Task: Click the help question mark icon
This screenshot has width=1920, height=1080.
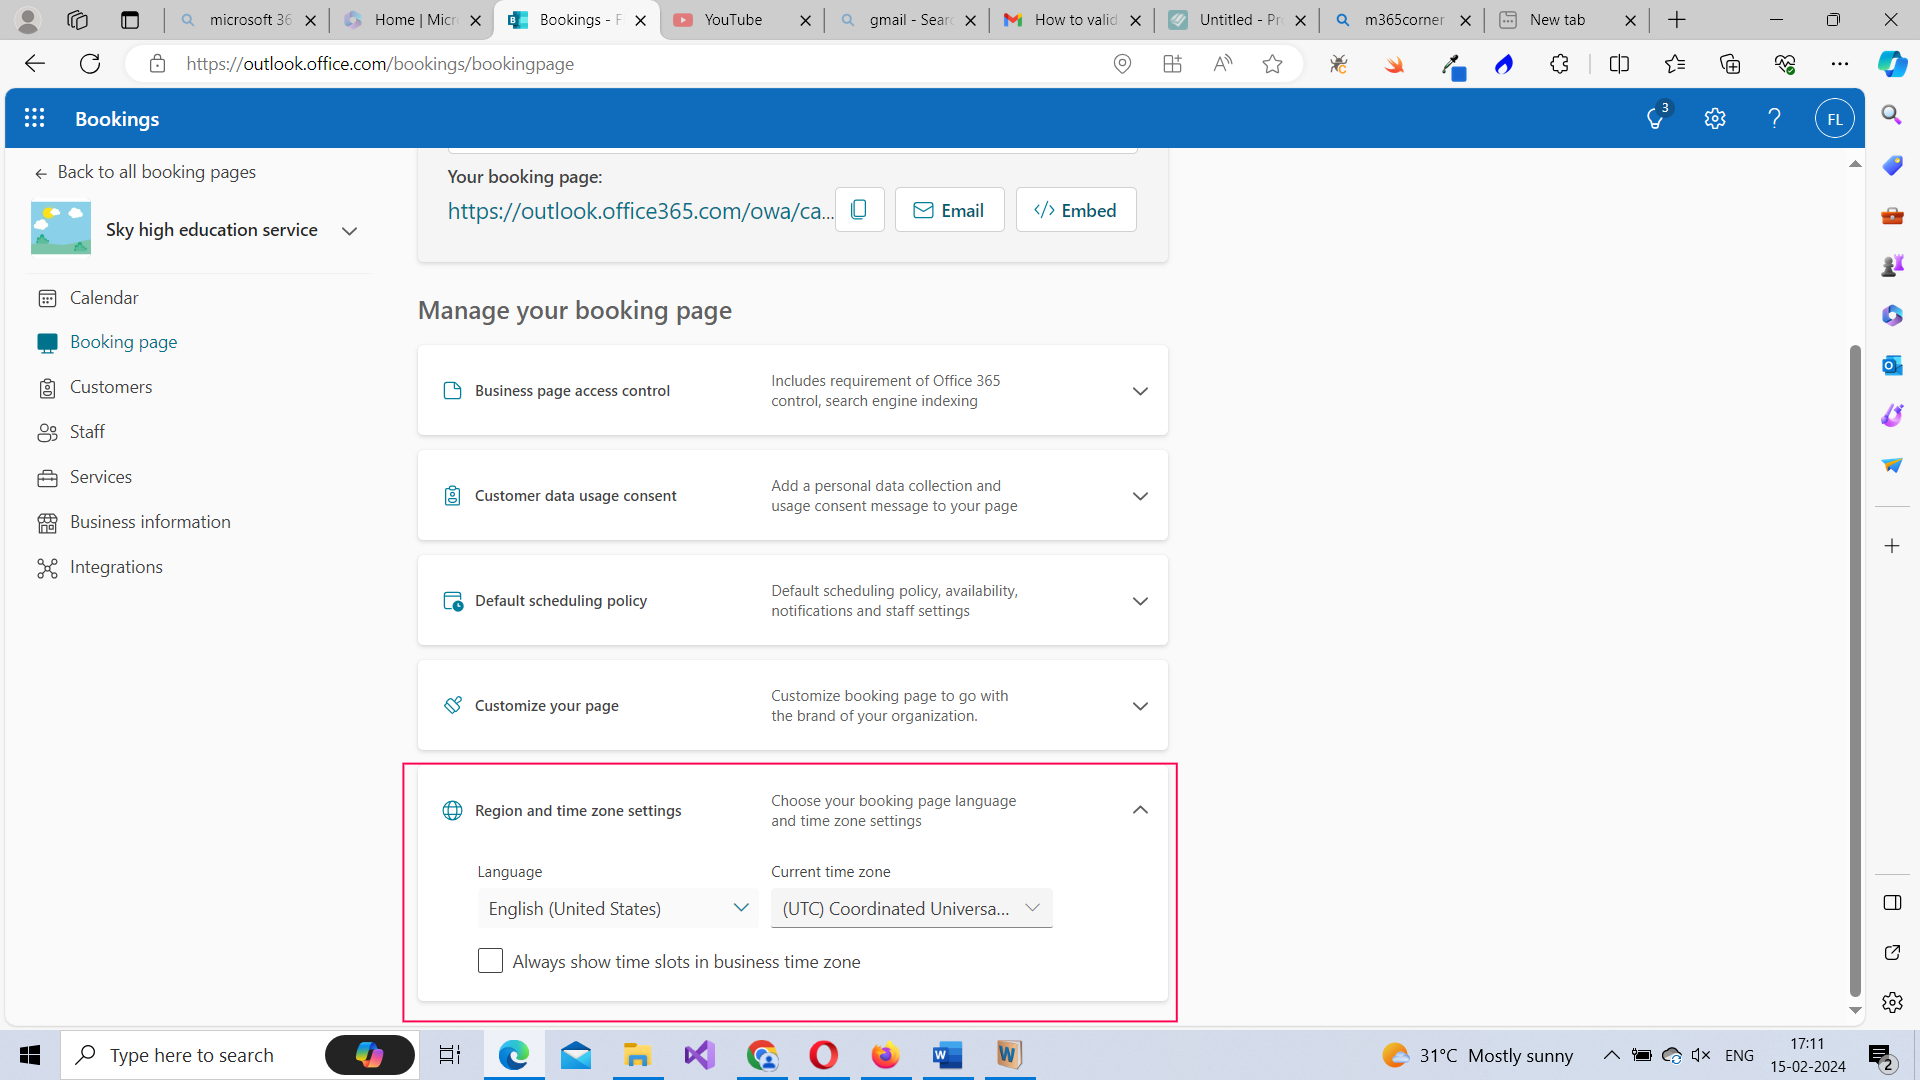Action: tap(1774, 118)
